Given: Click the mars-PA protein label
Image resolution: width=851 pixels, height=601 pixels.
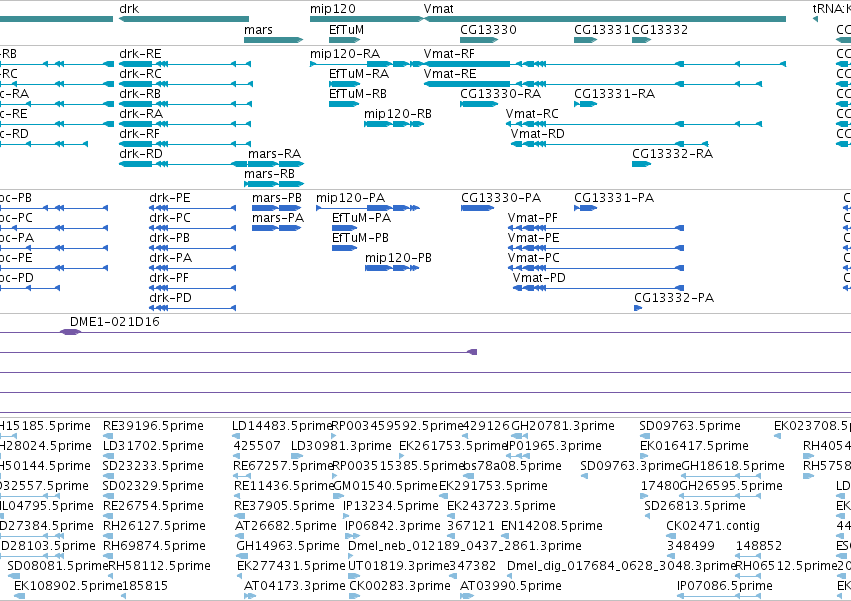Looking at the screenshot, I should tap(278, 218).
